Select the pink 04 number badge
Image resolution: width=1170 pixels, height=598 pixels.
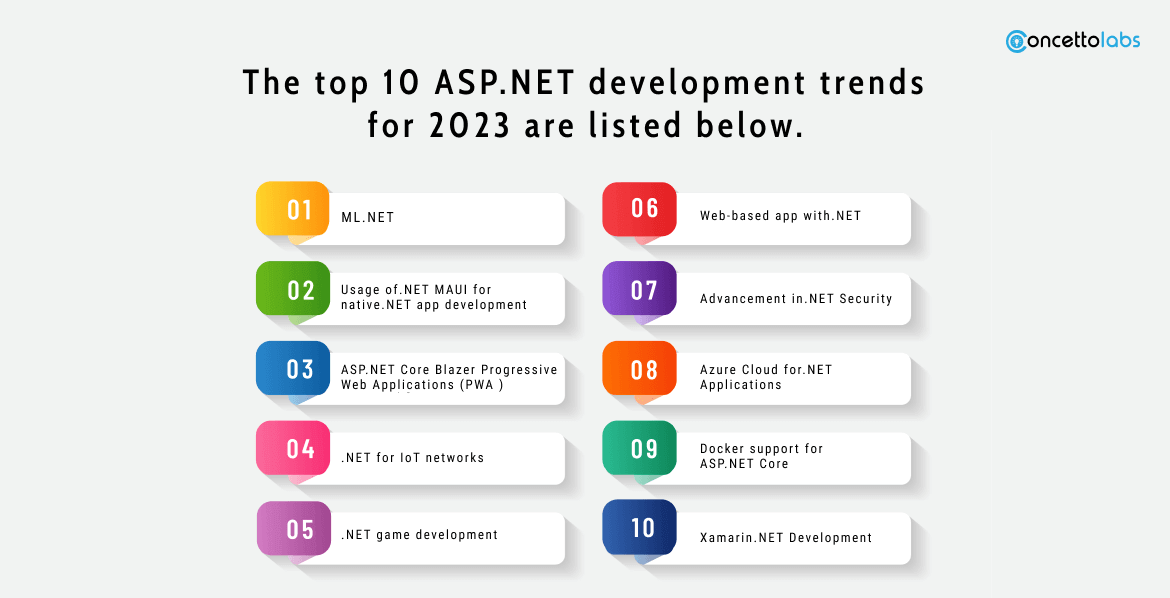tap(293, 449)
